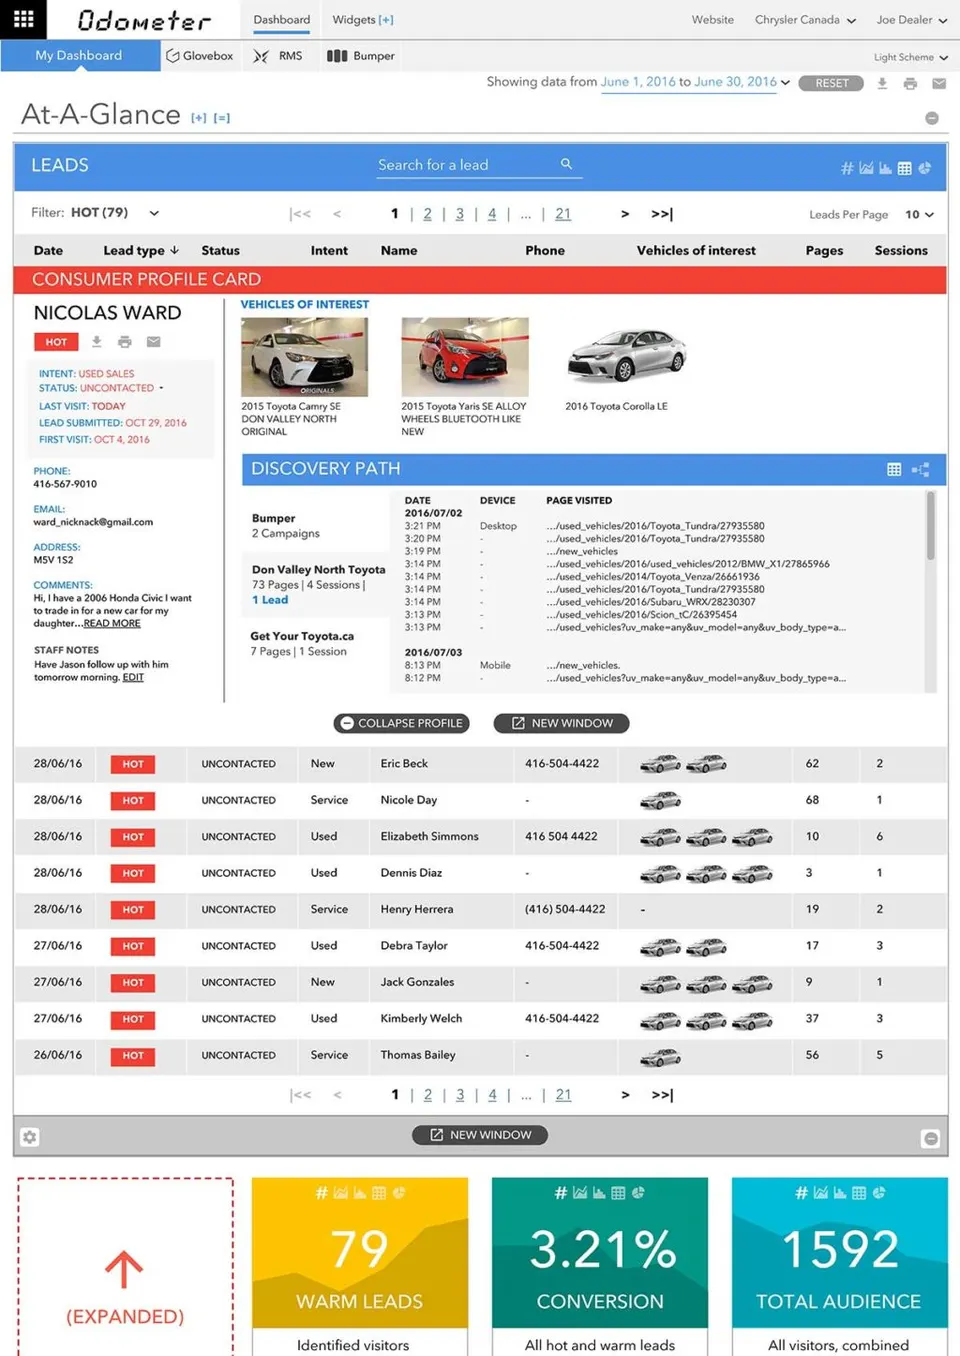Switch Leads panel to table view
Image resolution: width=960 pixels, height=1356 pixels.
(x=904, y=168)
